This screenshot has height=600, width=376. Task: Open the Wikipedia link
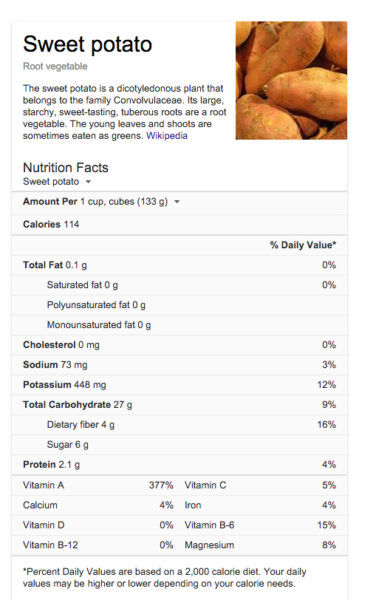click(167, 136)
